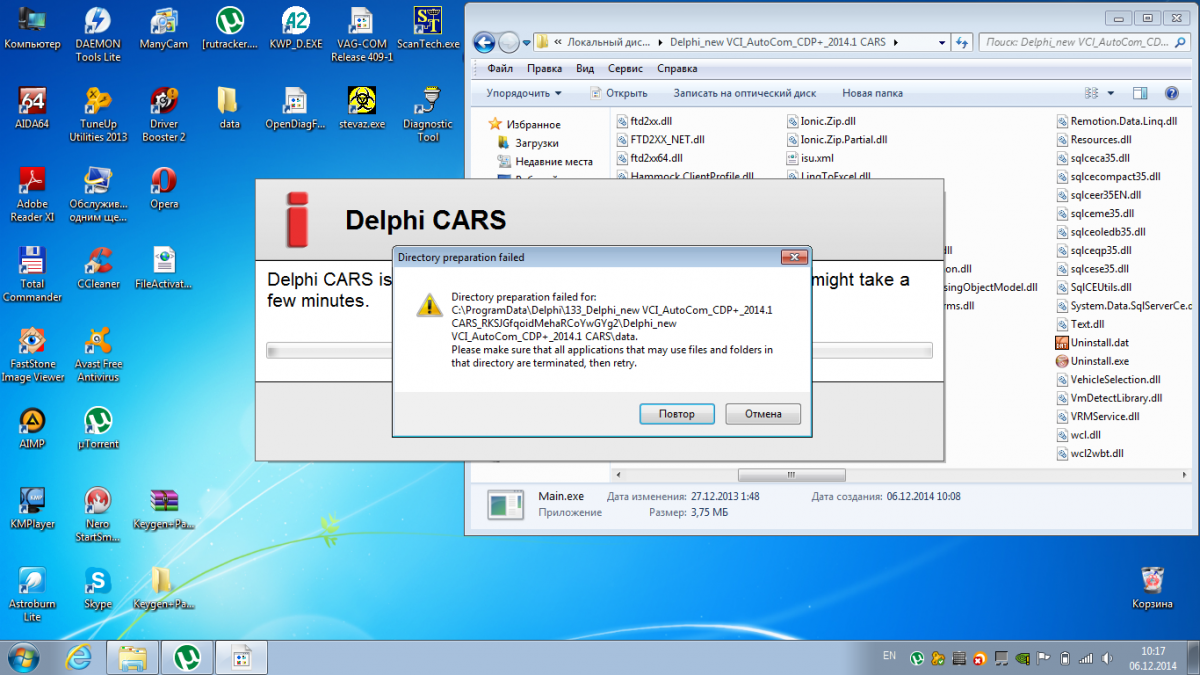This screenshot has width=1200, height=675.
Task: Click the Skype desktop icon
Action: [98, 588]
